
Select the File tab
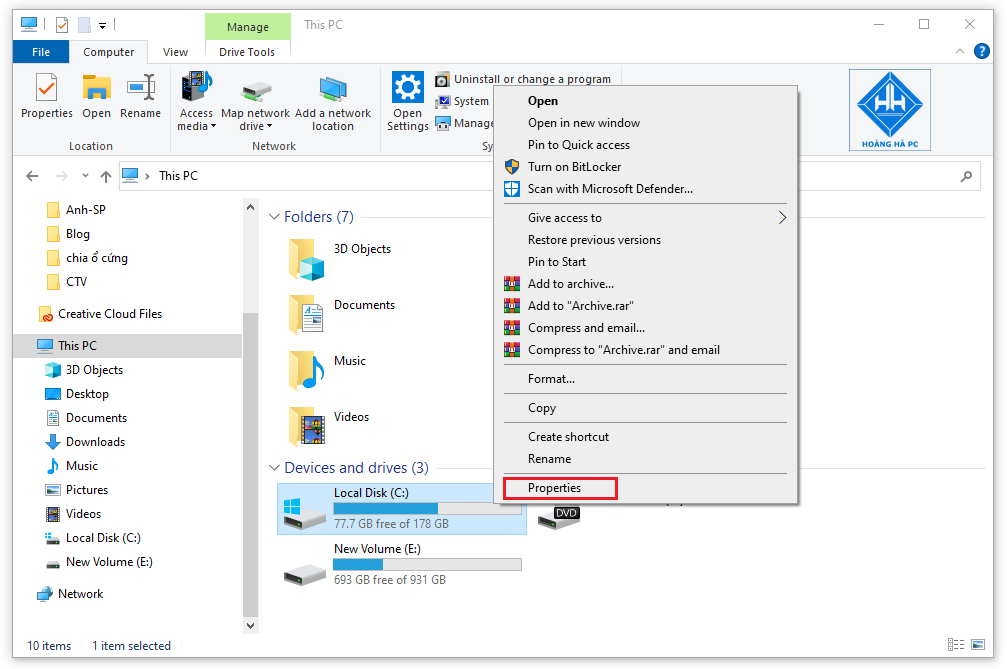click(x=41, y=52)
